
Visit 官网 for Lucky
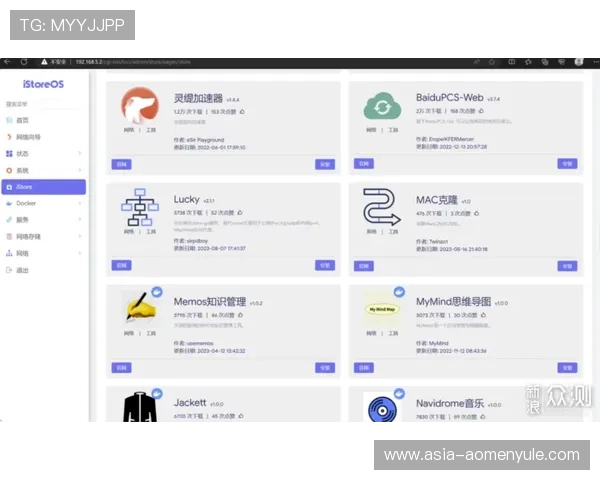(122, 265)
